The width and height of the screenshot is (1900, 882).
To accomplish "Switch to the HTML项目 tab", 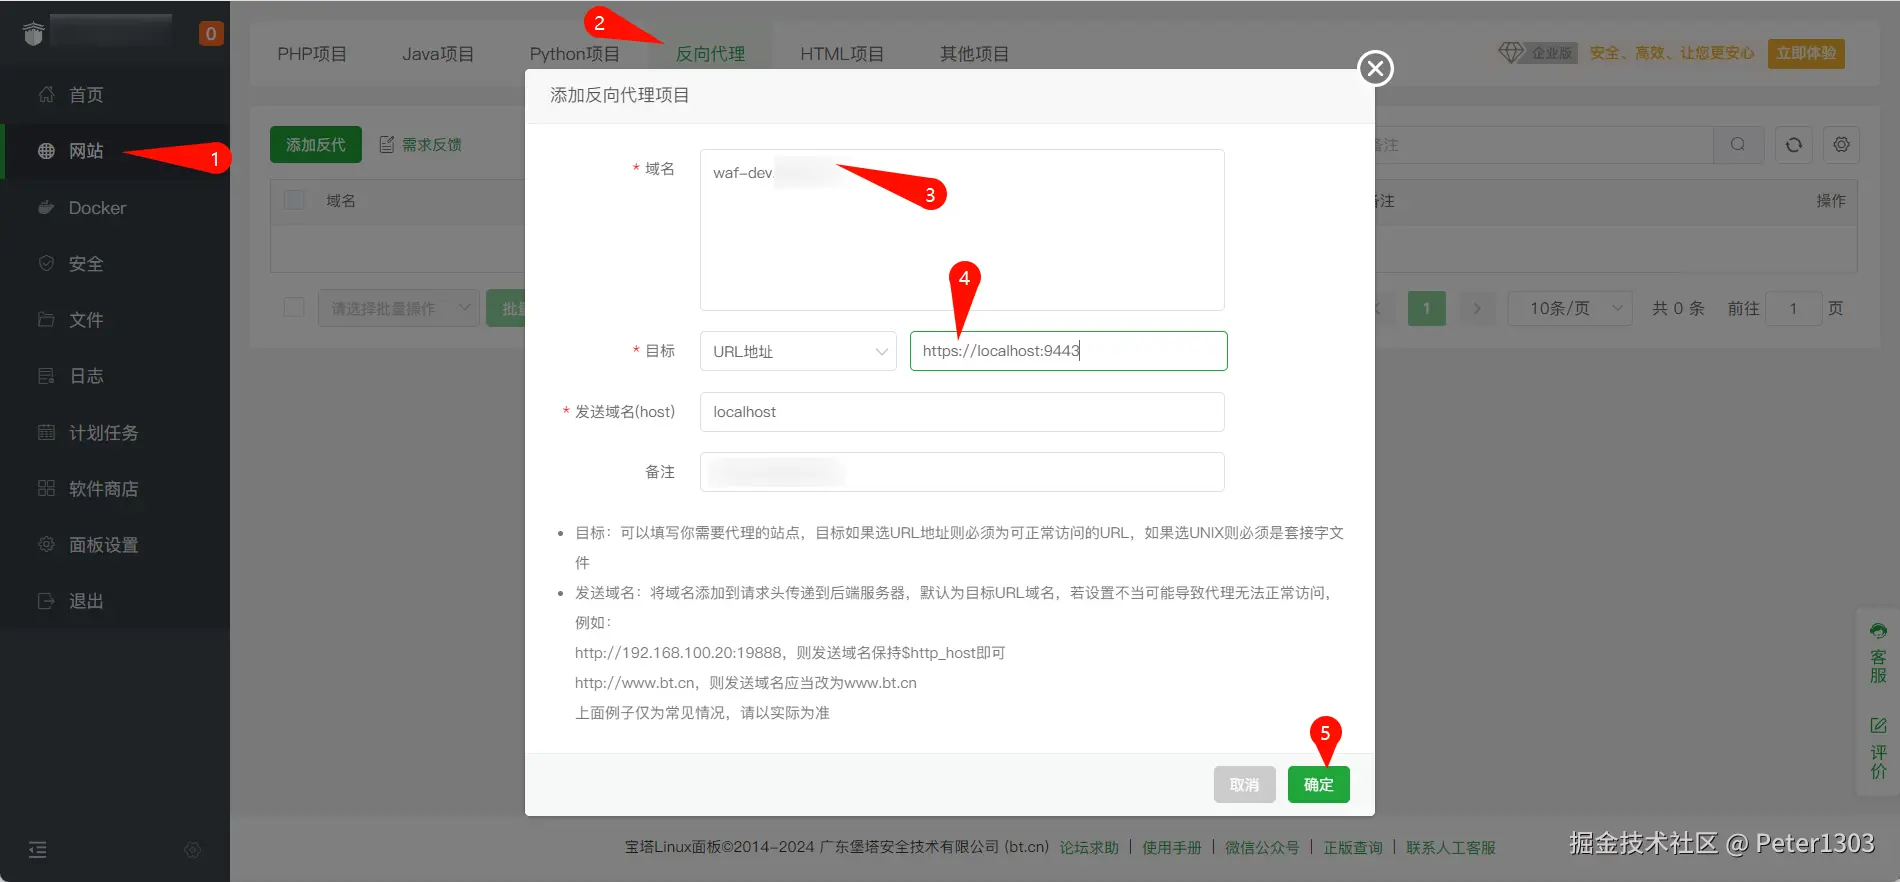I will 842,54.
